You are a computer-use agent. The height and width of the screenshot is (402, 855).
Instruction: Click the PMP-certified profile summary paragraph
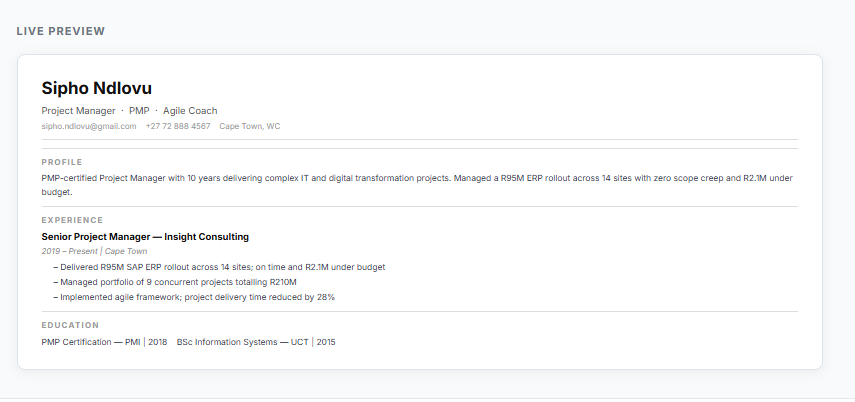400,178
